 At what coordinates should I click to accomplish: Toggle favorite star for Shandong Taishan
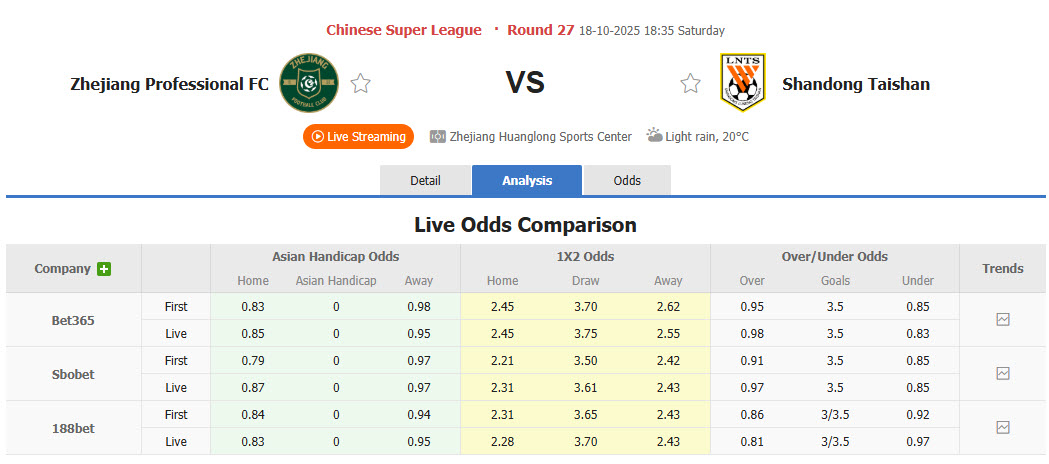click(690, 84)
